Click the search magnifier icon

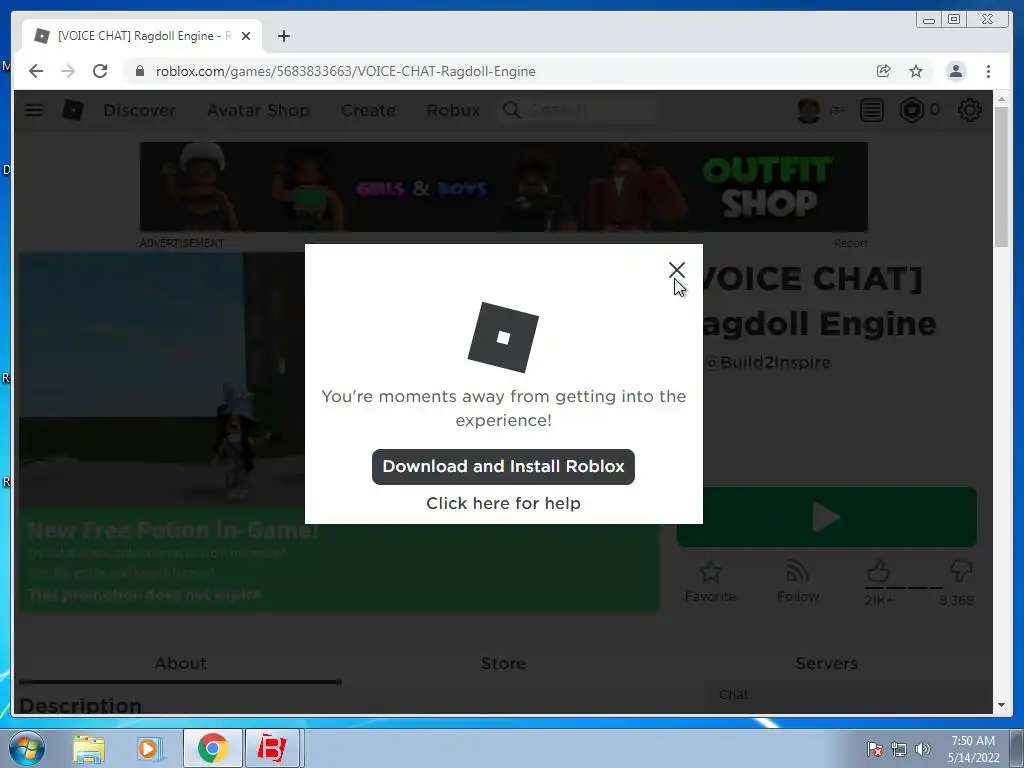511,110
